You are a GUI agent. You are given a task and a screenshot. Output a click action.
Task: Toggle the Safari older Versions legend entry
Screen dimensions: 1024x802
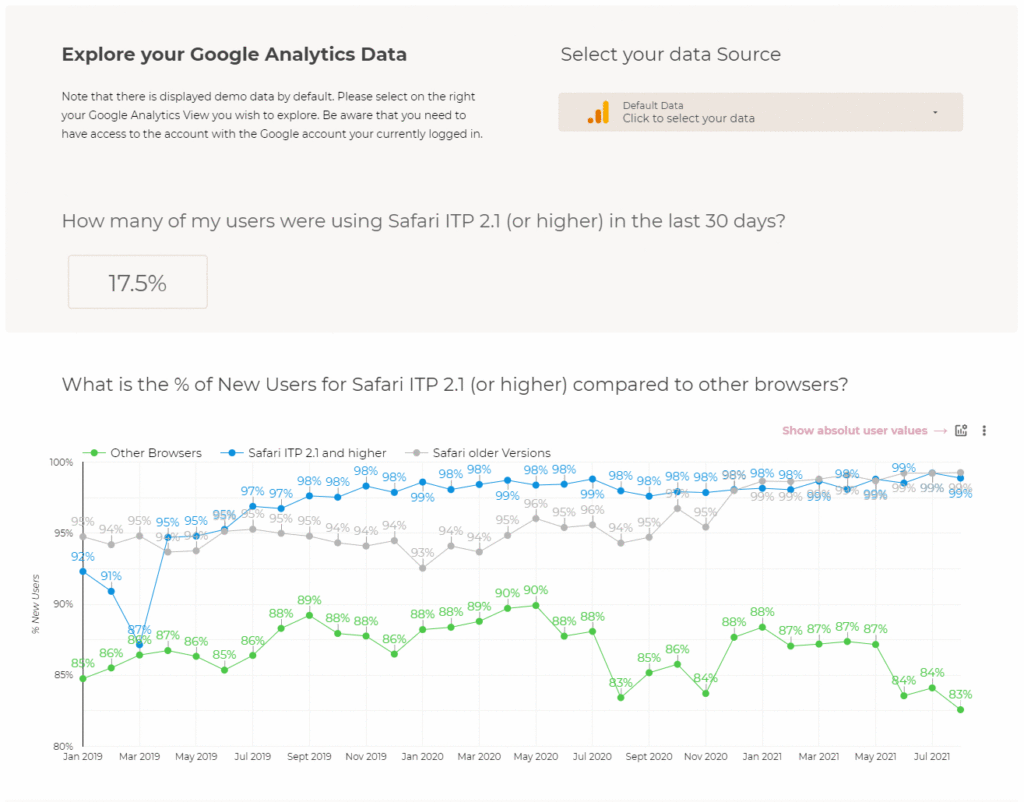click(491, 453)
